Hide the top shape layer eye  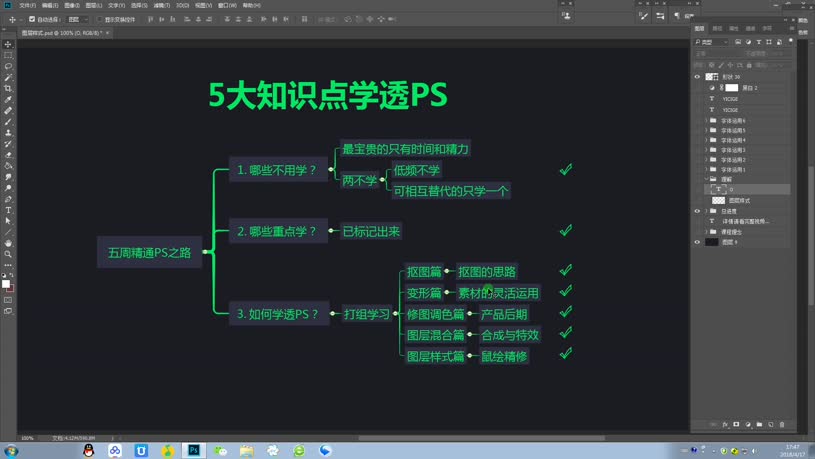point(697,77)
